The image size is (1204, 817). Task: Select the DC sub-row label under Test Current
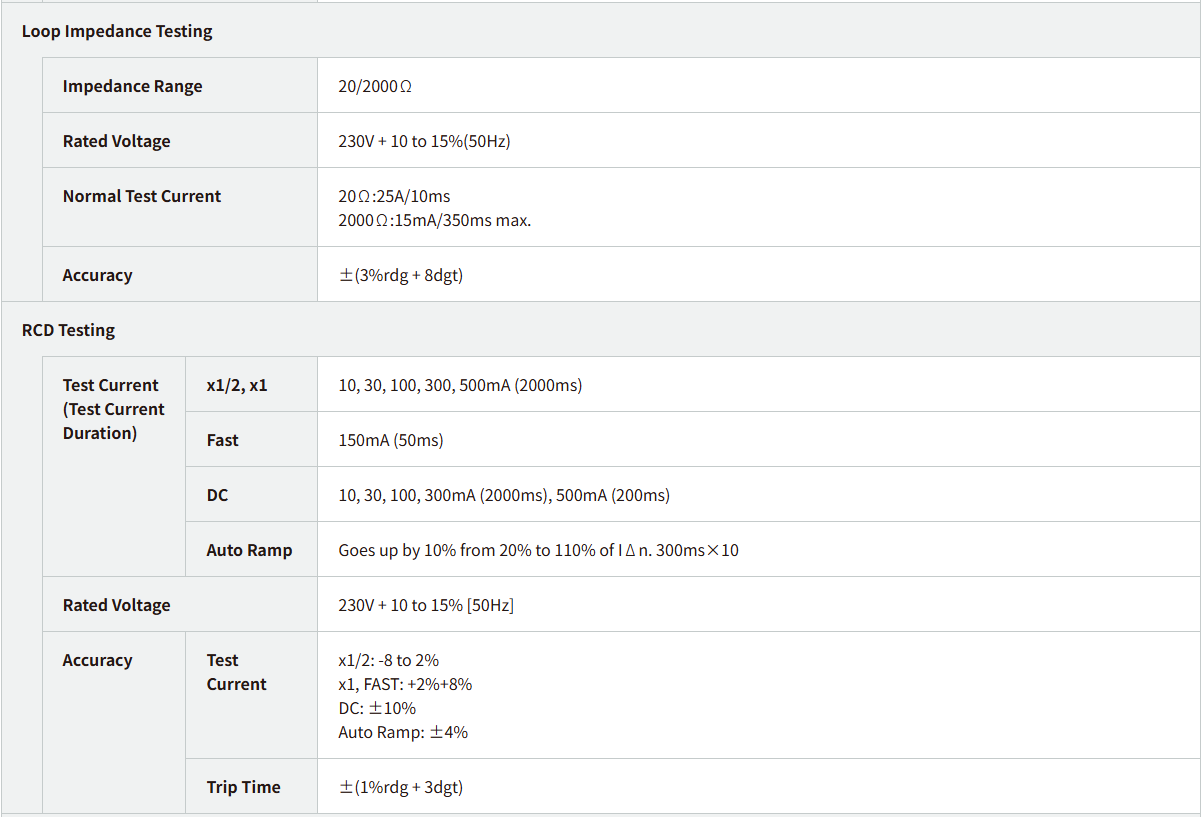click(x=217, y=495)
